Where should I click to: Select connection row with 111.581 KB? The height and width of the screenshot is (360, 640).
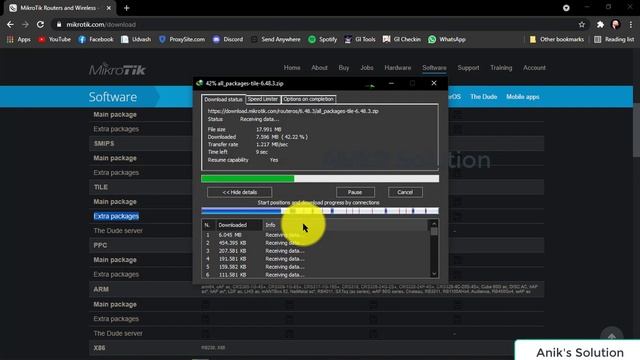click(x=315, y=275)
